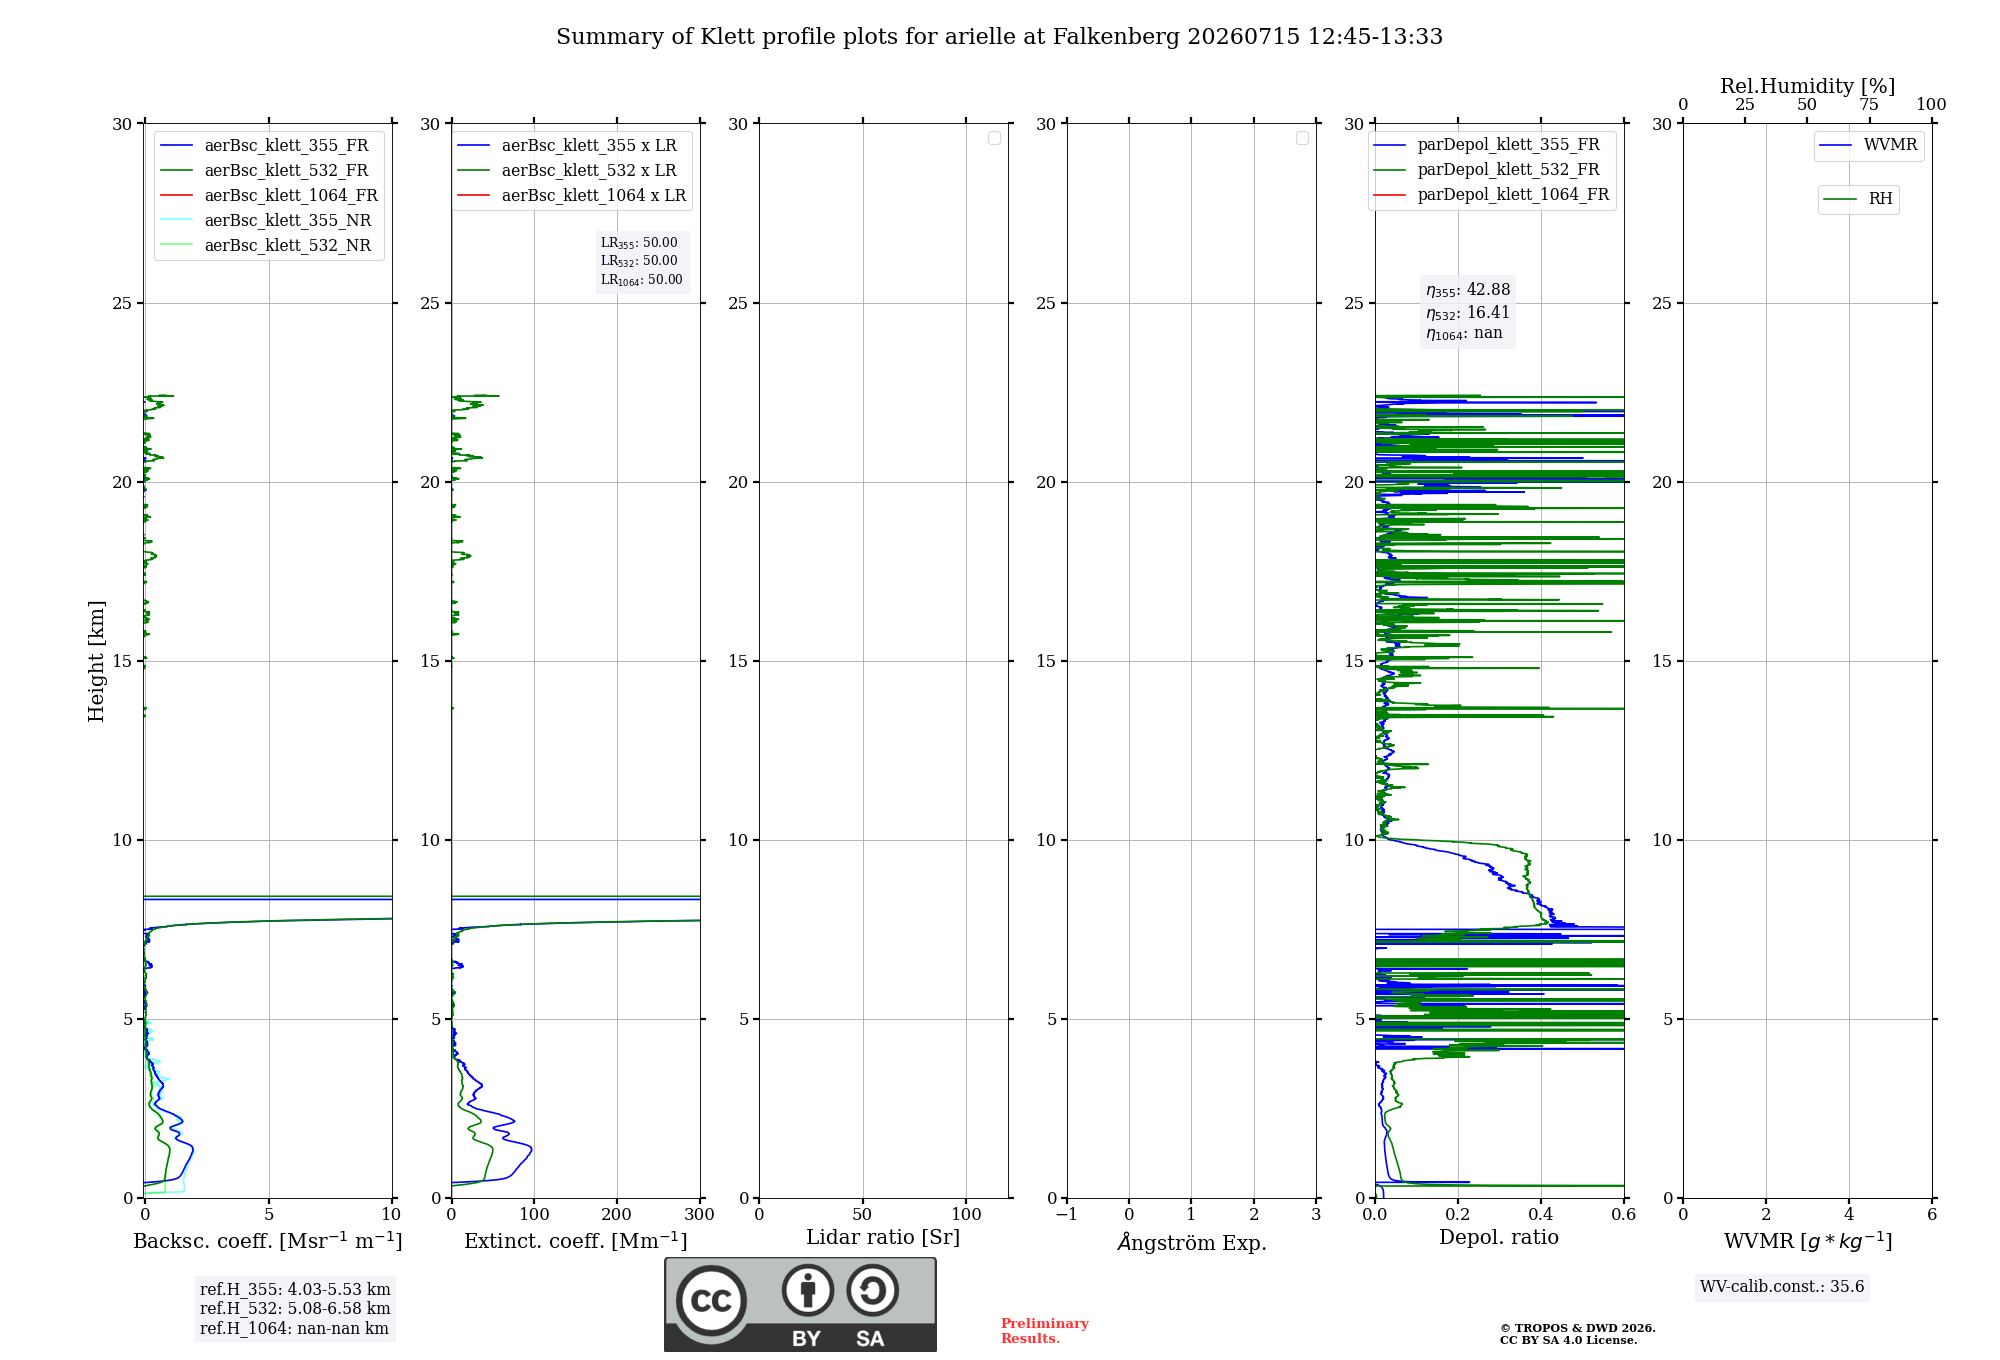Select the aerBsc_klett_532_NR legend entry
The image size is (2000, 1360).
[x=265, y=246]
